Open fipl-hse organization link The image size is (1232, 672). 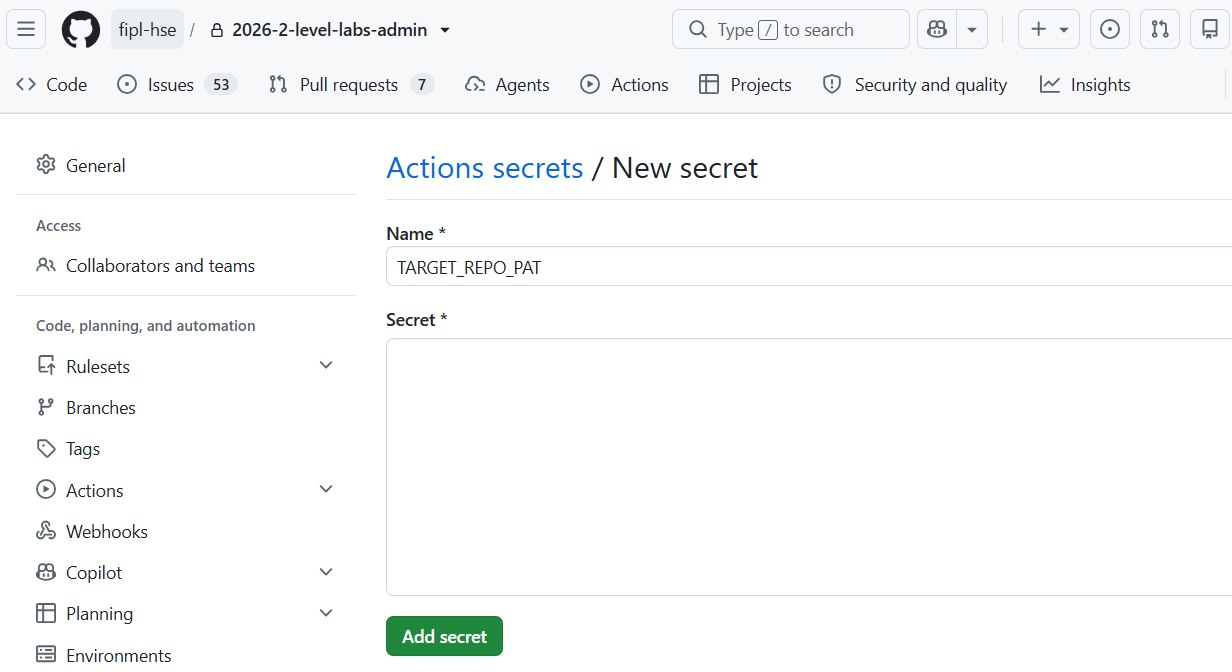point(147,30)
